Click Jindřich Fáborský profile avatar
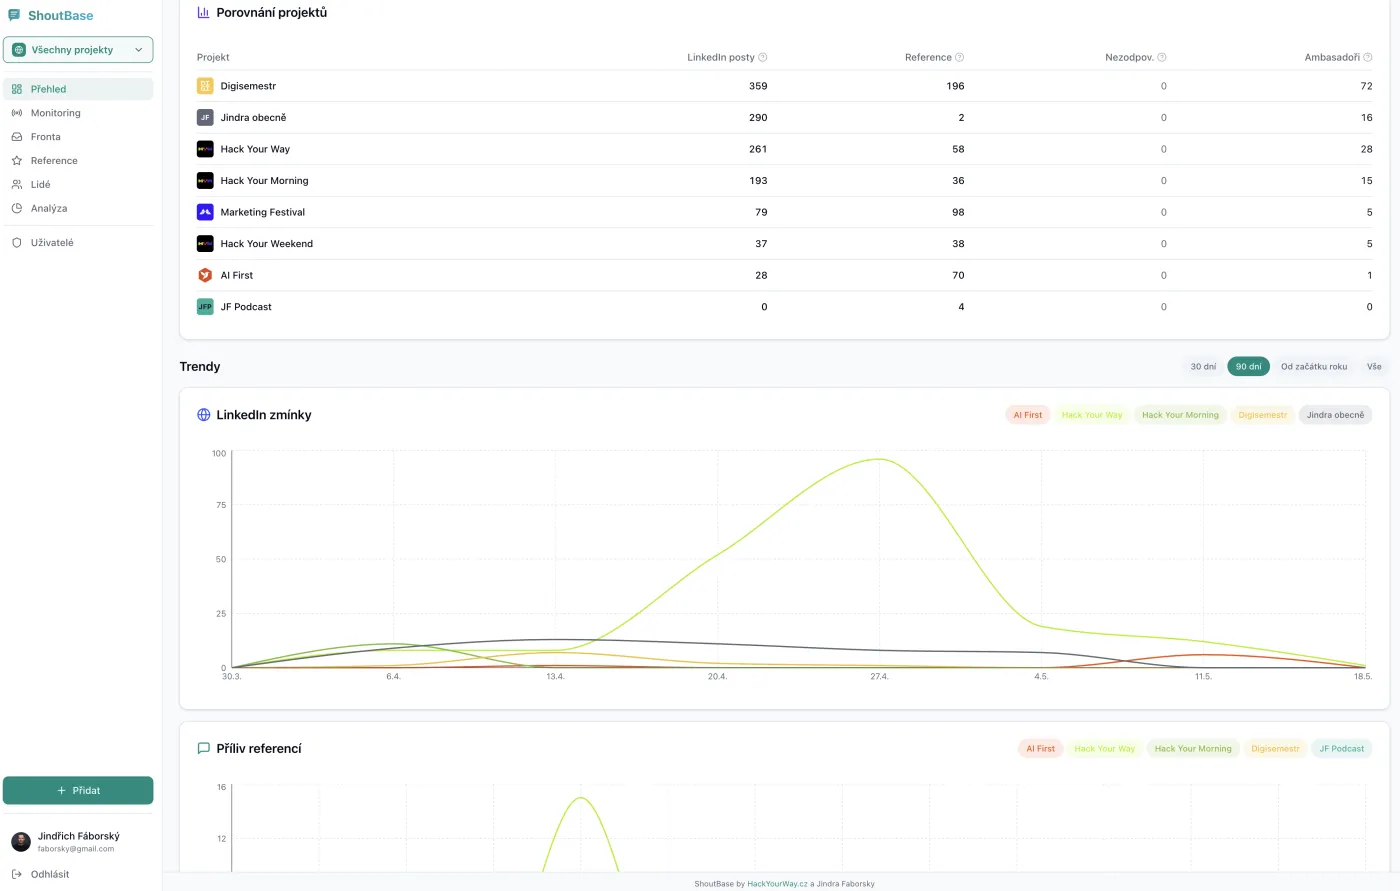 click(x=21, y=842)
